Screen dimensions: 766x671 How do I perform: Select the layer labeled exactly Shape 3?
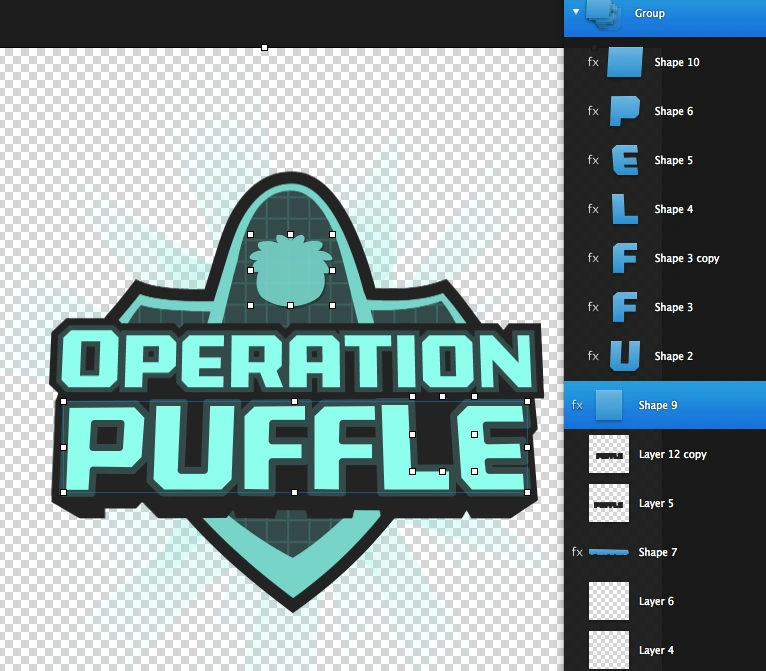(x=674, y=307)
